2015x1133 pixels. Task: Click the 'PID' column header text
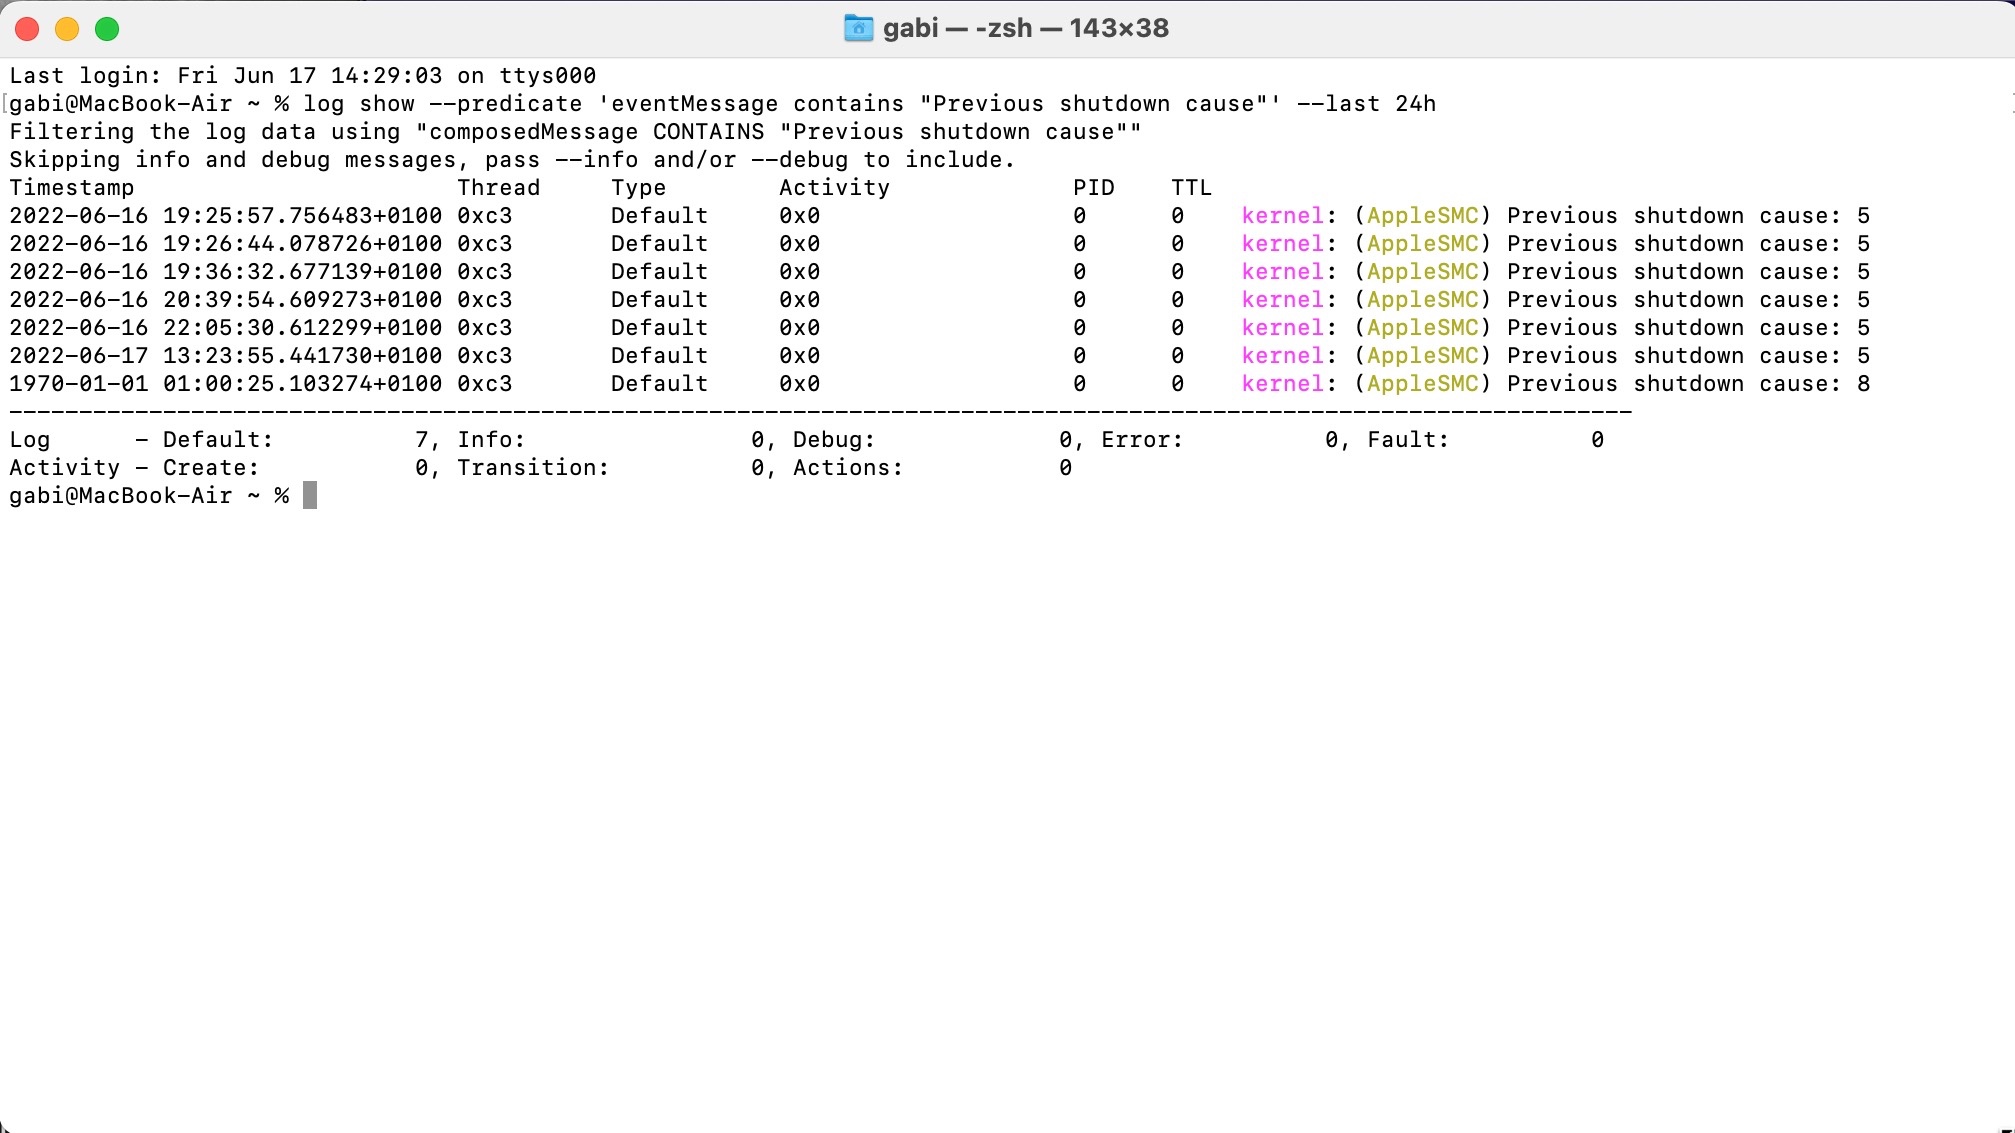[1093, 188]
